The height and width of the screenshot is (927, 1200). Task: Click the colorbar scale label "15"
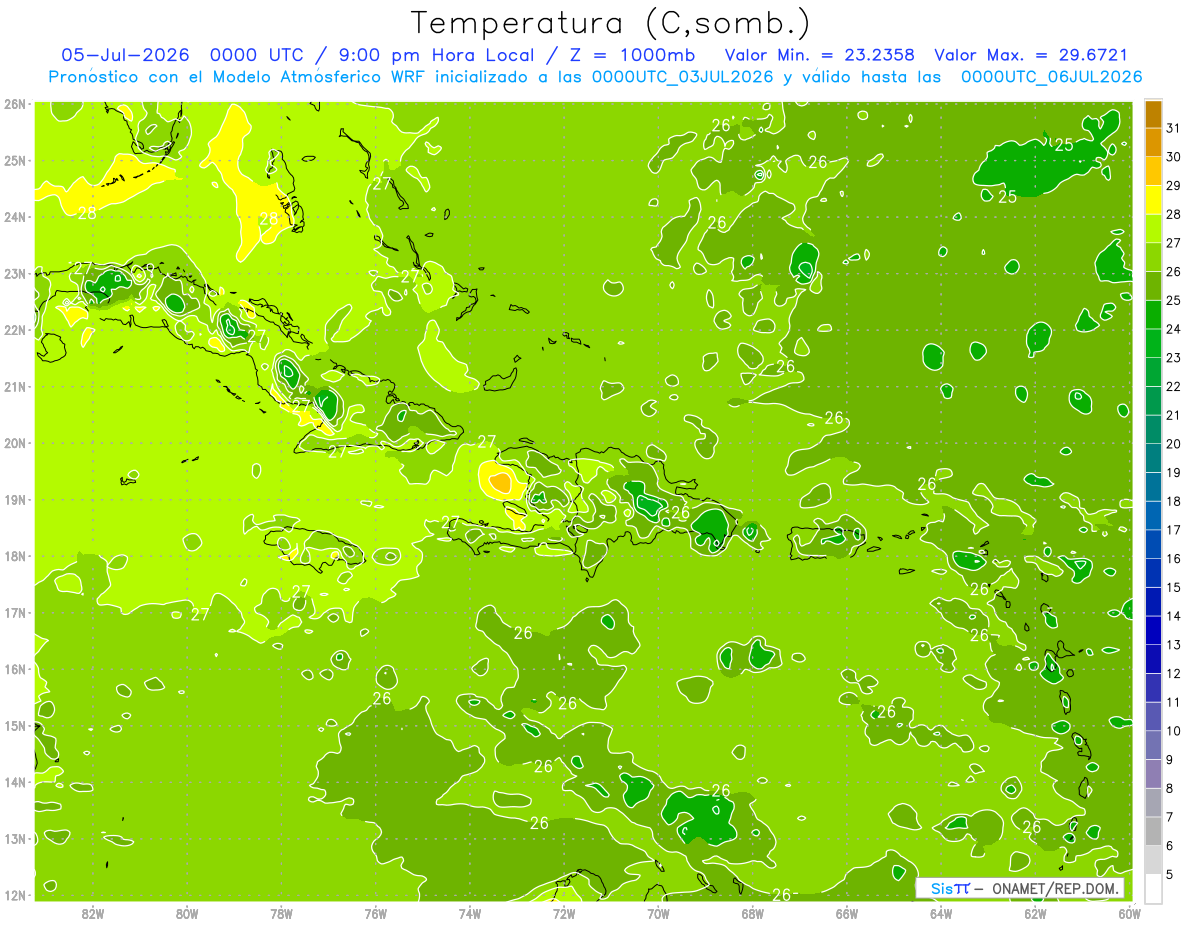(1173, 587)
